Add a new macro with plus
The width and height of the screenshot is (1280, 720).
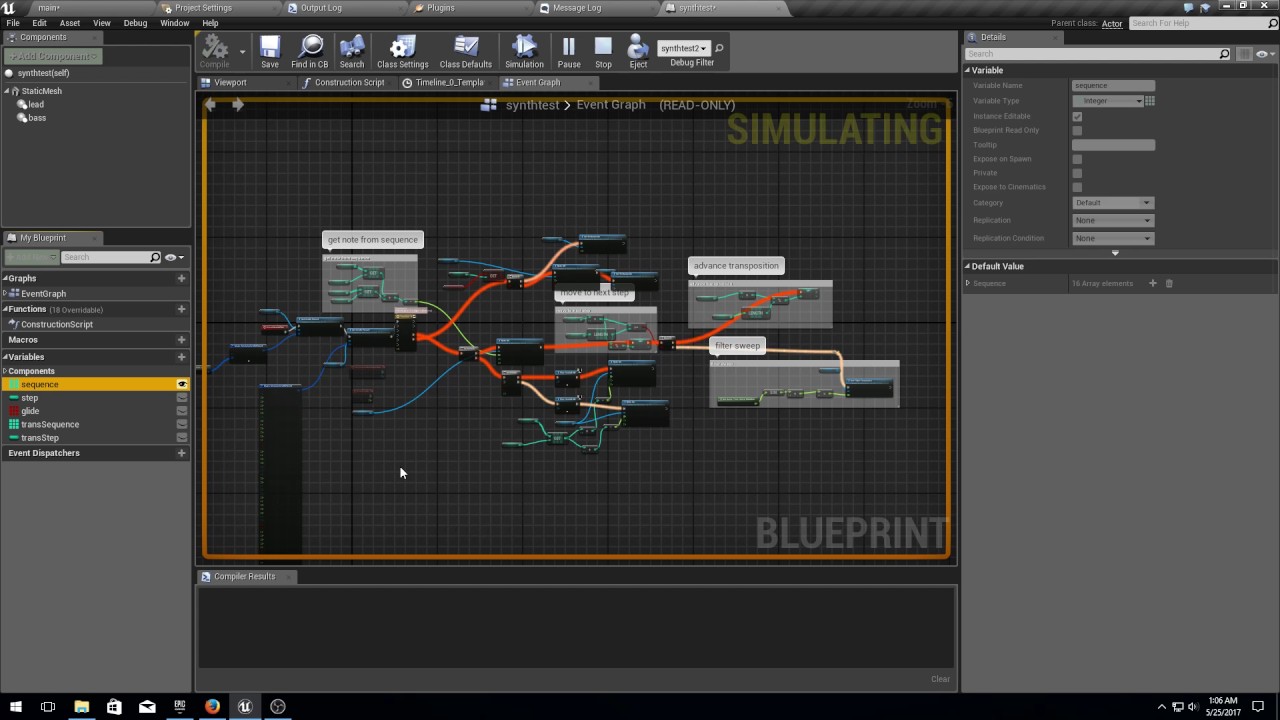pos(181,340)
